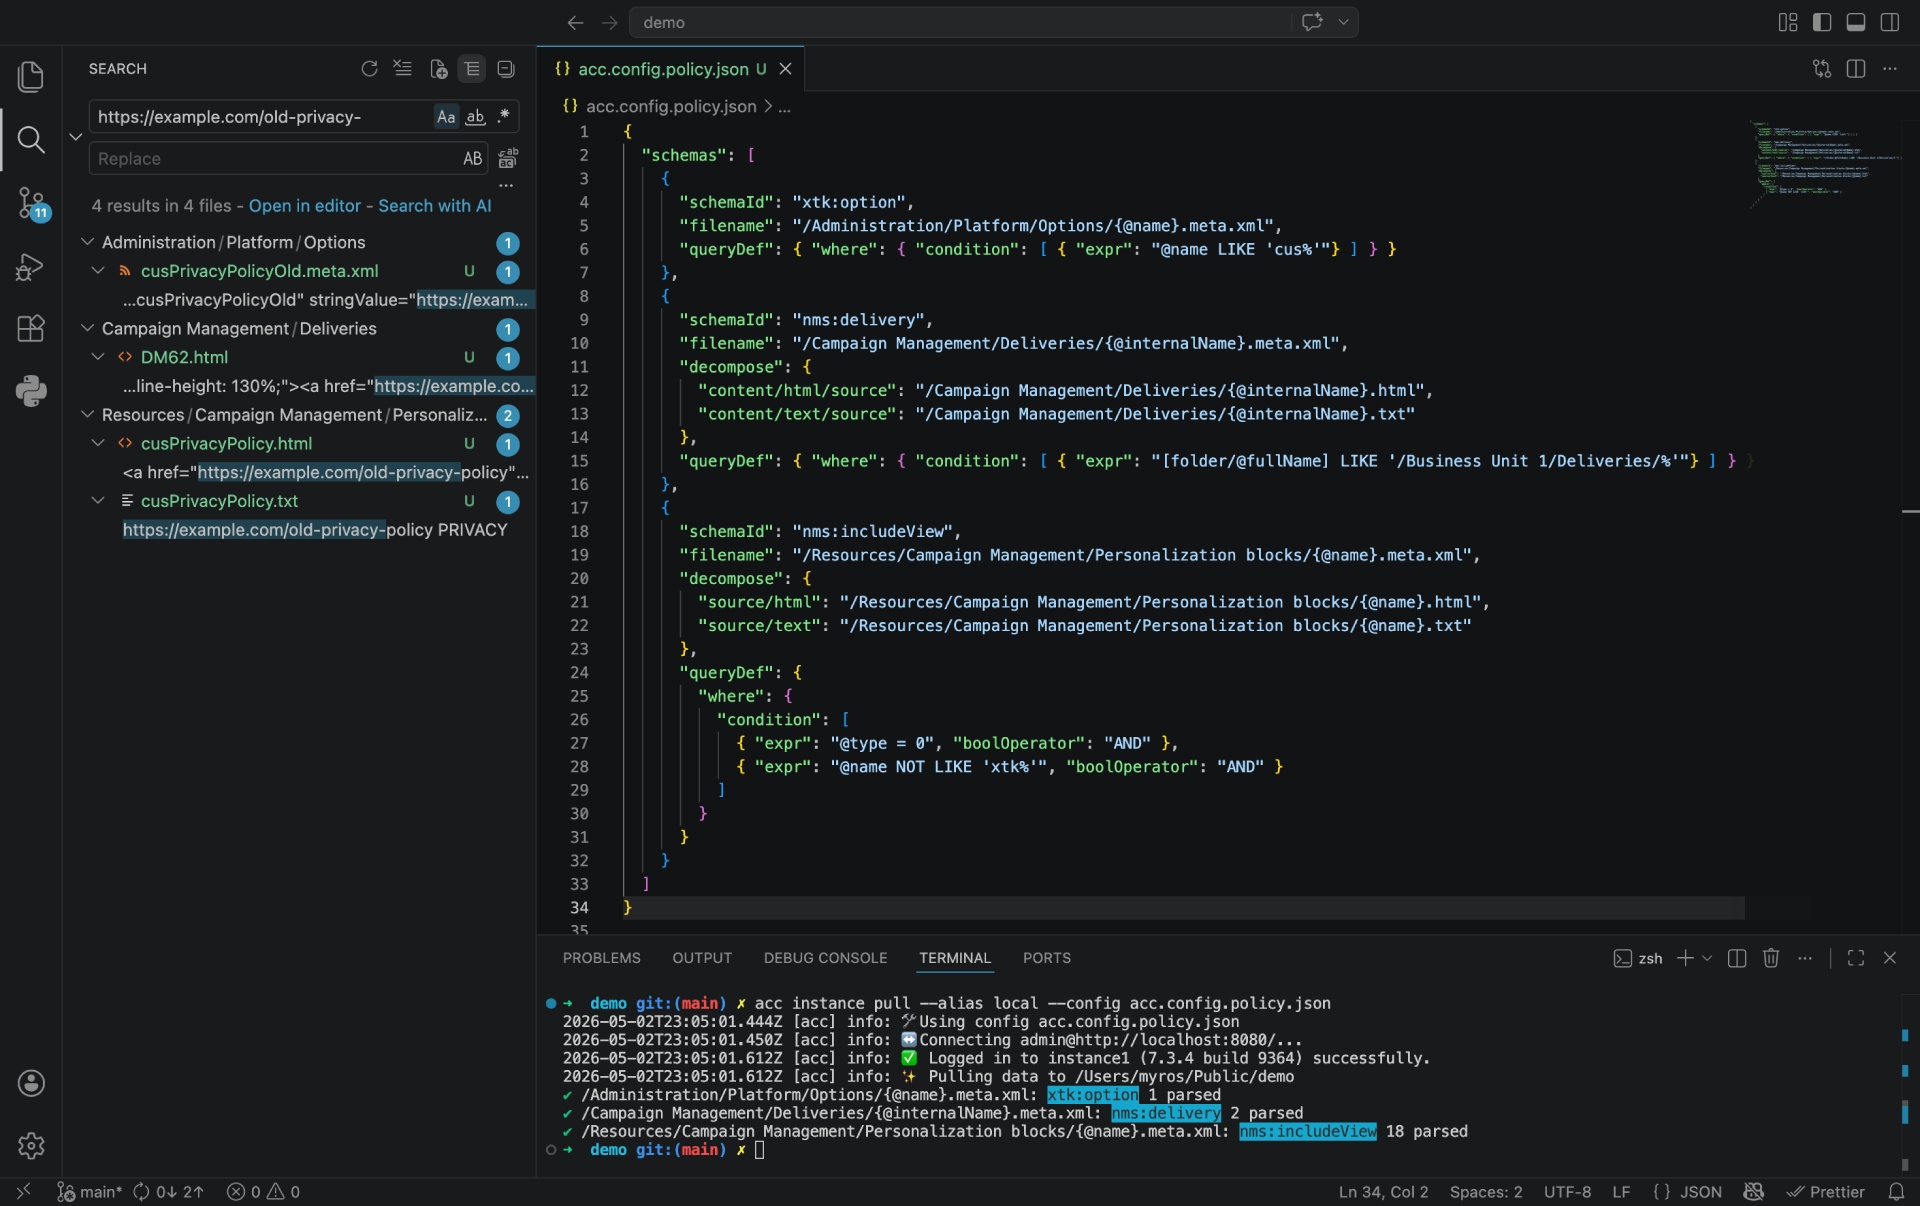Open the Open Changes compare icon
1920x1206 pixels.
pos(1822,68)
